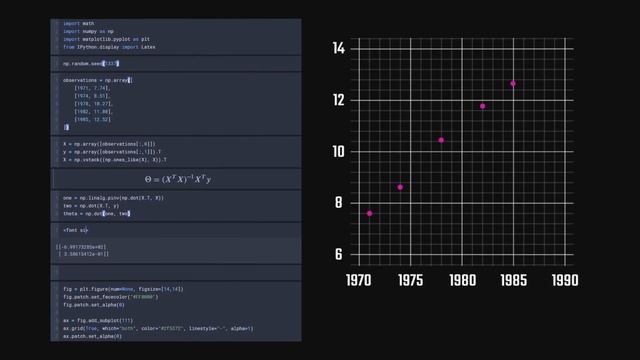Screen dimensions: 640x360
Task: Place cursor in np.random.seed cell
Action: pyautogui.click(x=176, y=64)
